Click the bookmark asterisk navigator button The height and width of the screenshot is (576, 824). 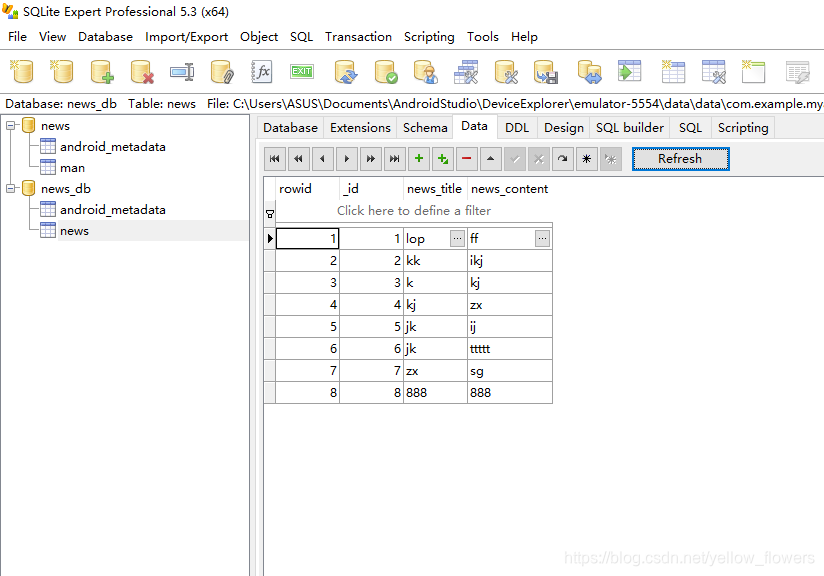coord(586,159)
